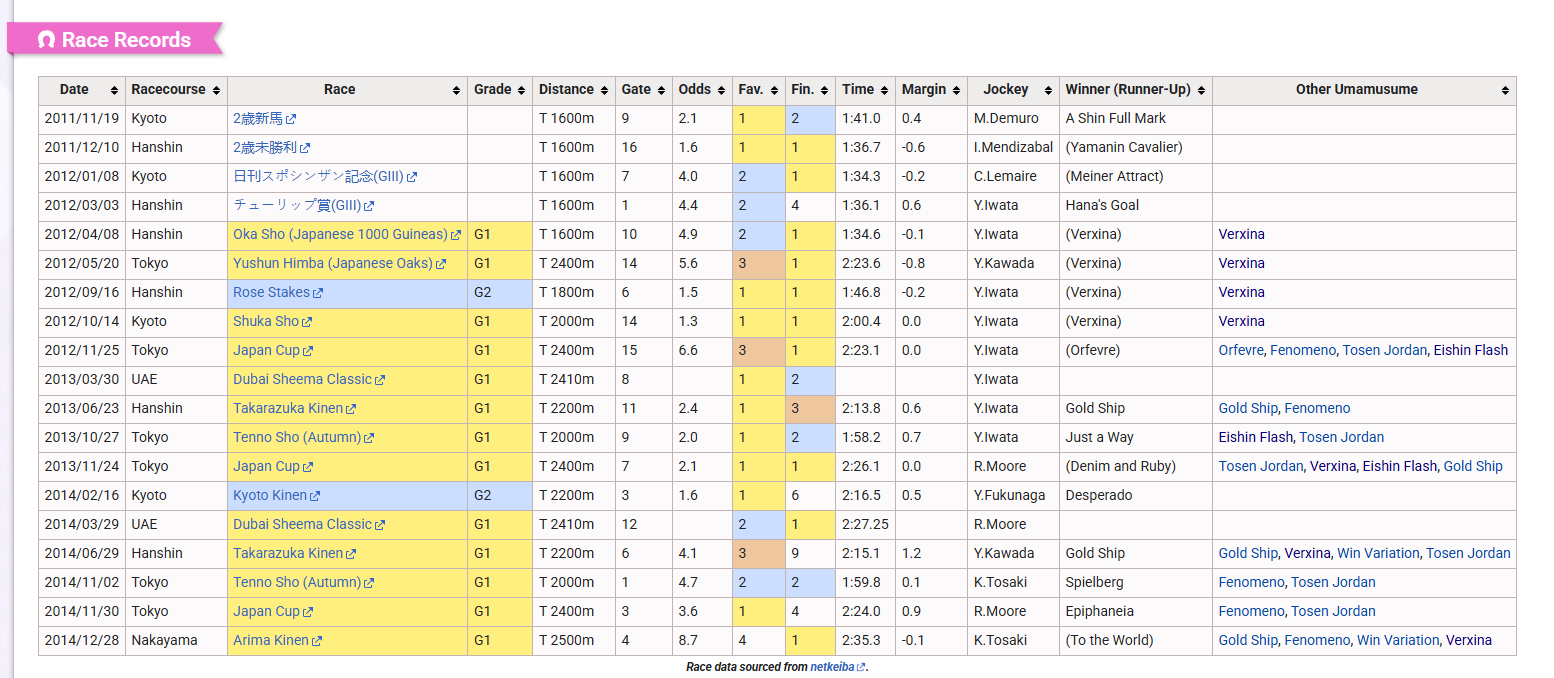Select the '2:27.25' time cell

865,524
